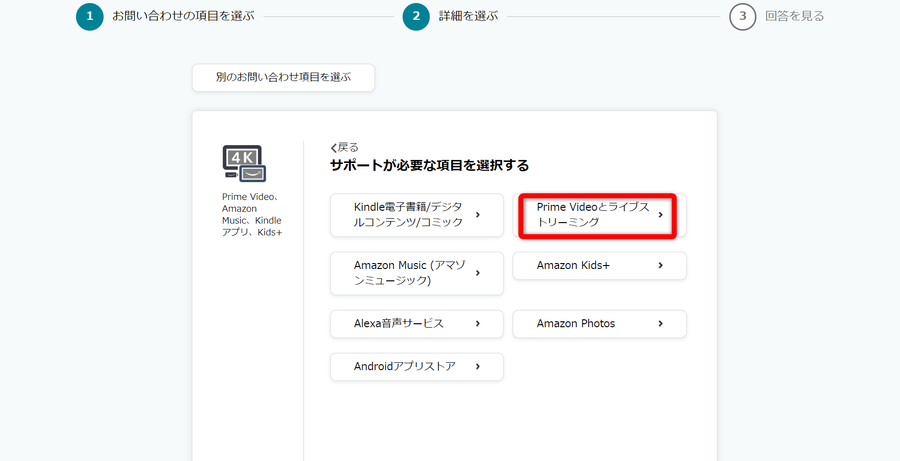Click chevron on Amazon Photos card
Image resolution: width=900 pixels, height=461 pixels.
tap(661, 324)
